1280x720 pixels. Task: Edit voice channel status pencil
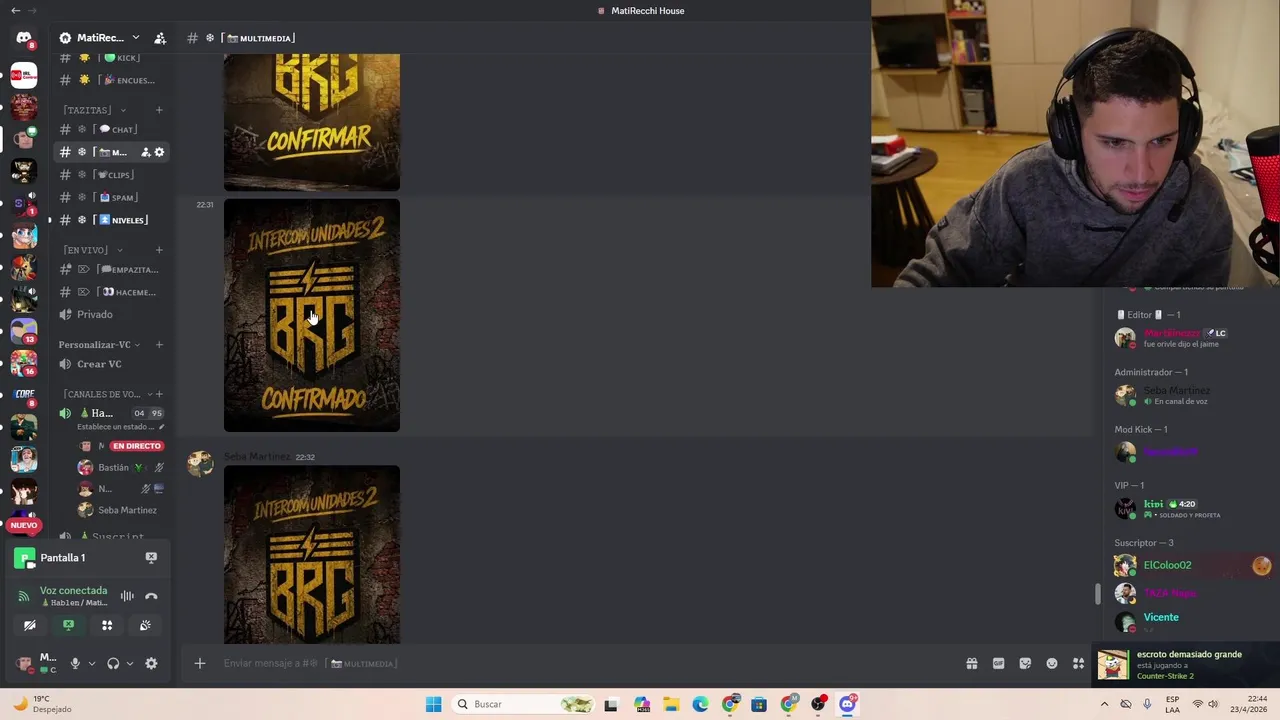point(161,427)
